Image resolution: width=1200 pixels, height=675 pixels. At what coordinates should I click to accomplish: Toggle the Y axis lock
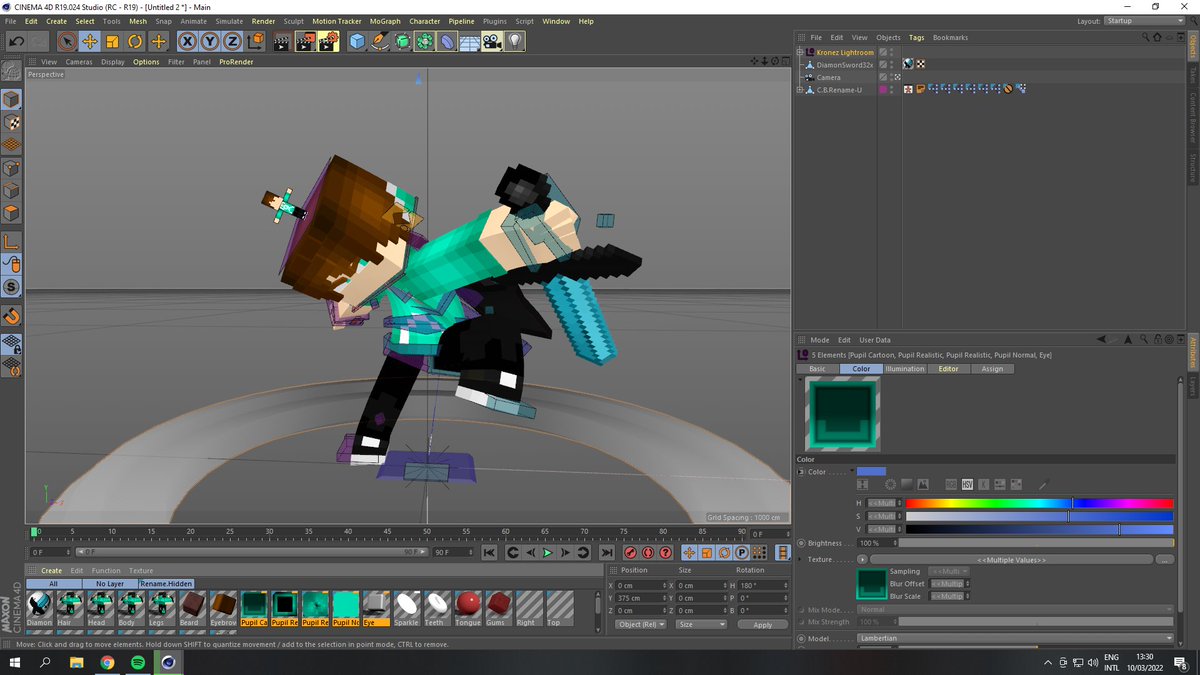tap(209, 41)
